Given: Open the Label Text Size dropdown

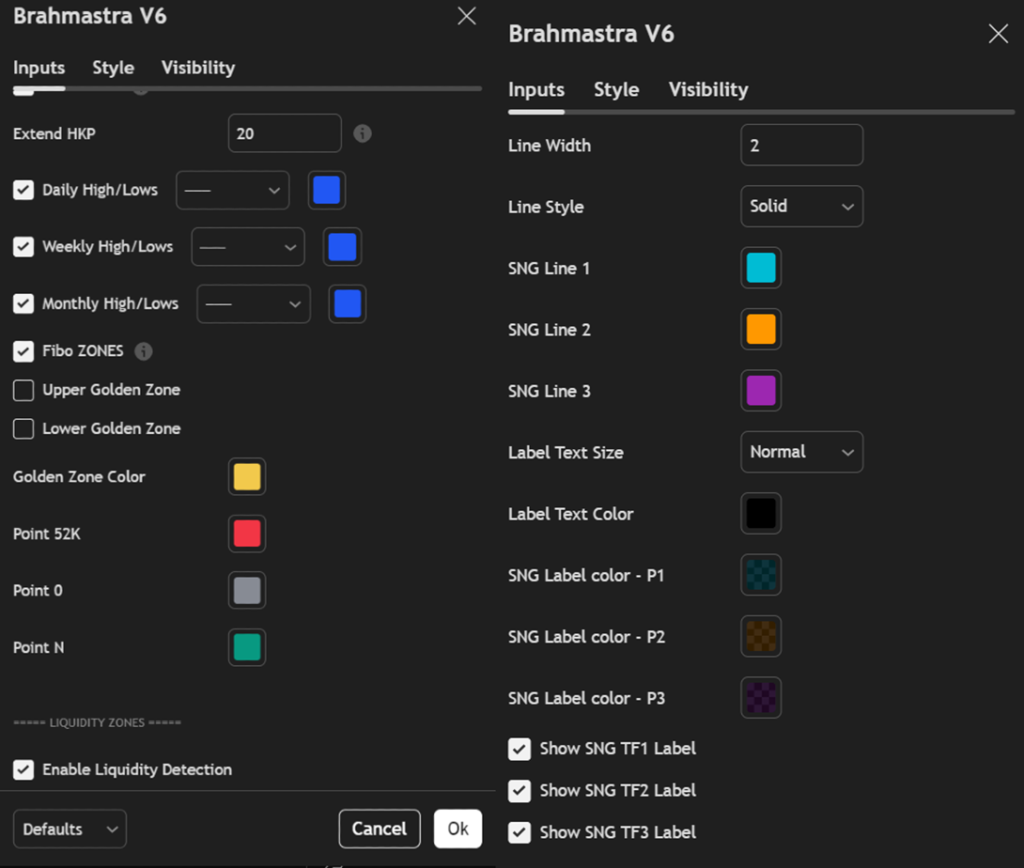Looking at the screenshot, I should [801, 452].
